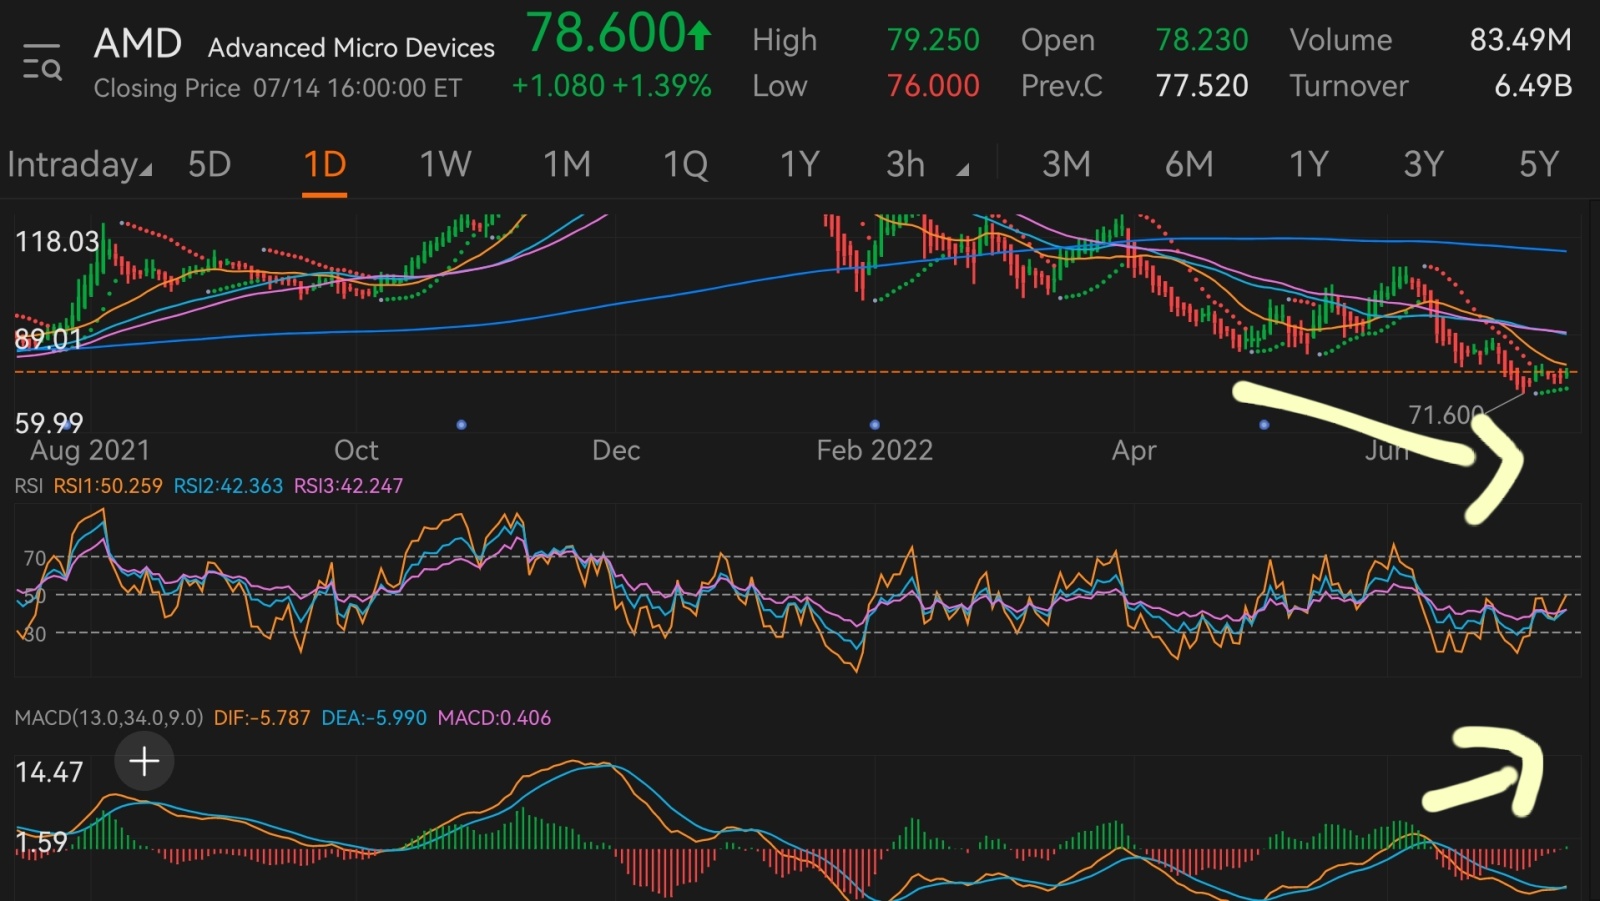Click the 71.600 low price label
The image size is (1600, 901).
pyautogui.click(x=1445, y=414)
